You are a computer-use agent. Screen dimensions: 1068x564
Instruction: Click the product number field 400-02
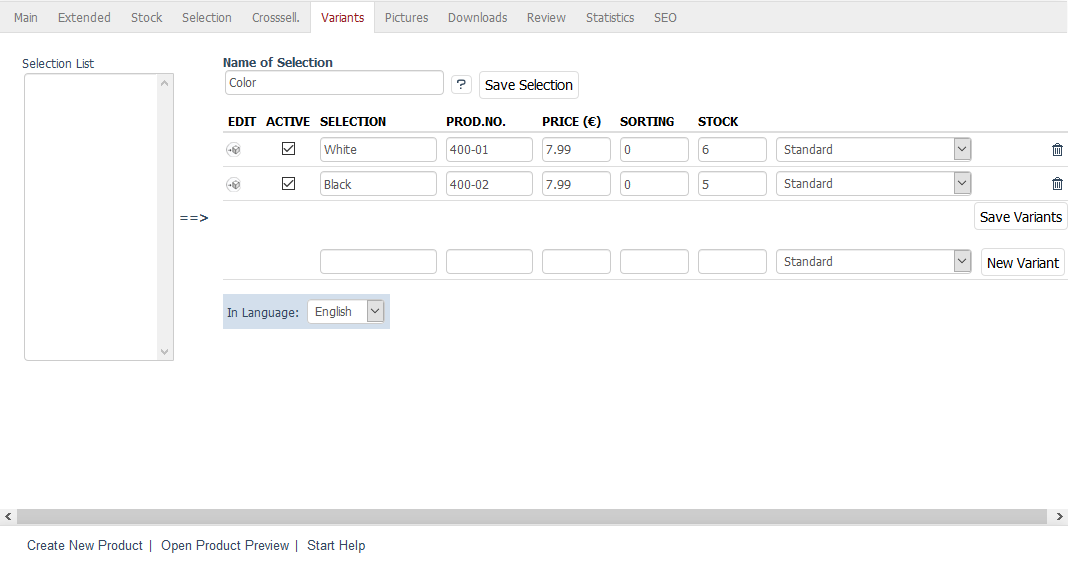(x=489, y=184)
